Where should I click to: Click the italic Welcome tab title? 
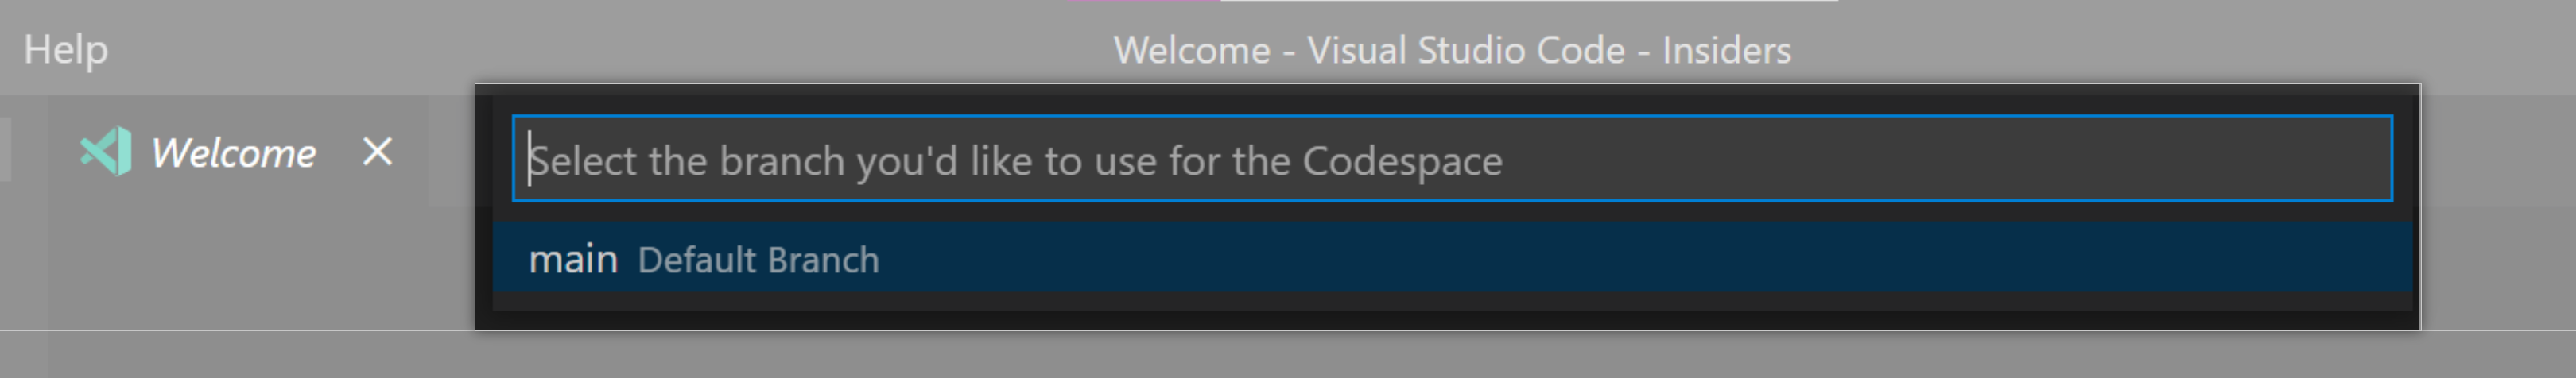click(233, 153)
